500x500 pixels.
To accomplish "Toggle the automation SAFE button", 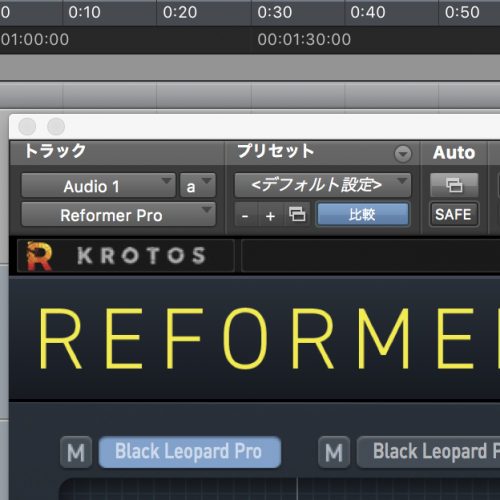I will point(454,214).
